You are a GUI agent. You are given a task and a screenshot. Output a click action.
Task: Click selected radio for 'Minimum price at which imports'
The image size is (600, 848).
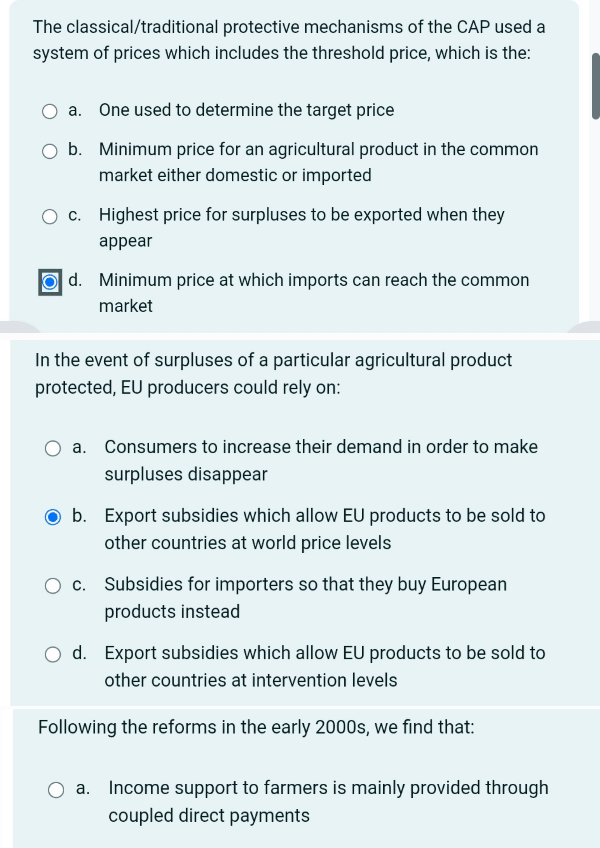[x=49, y=281]
